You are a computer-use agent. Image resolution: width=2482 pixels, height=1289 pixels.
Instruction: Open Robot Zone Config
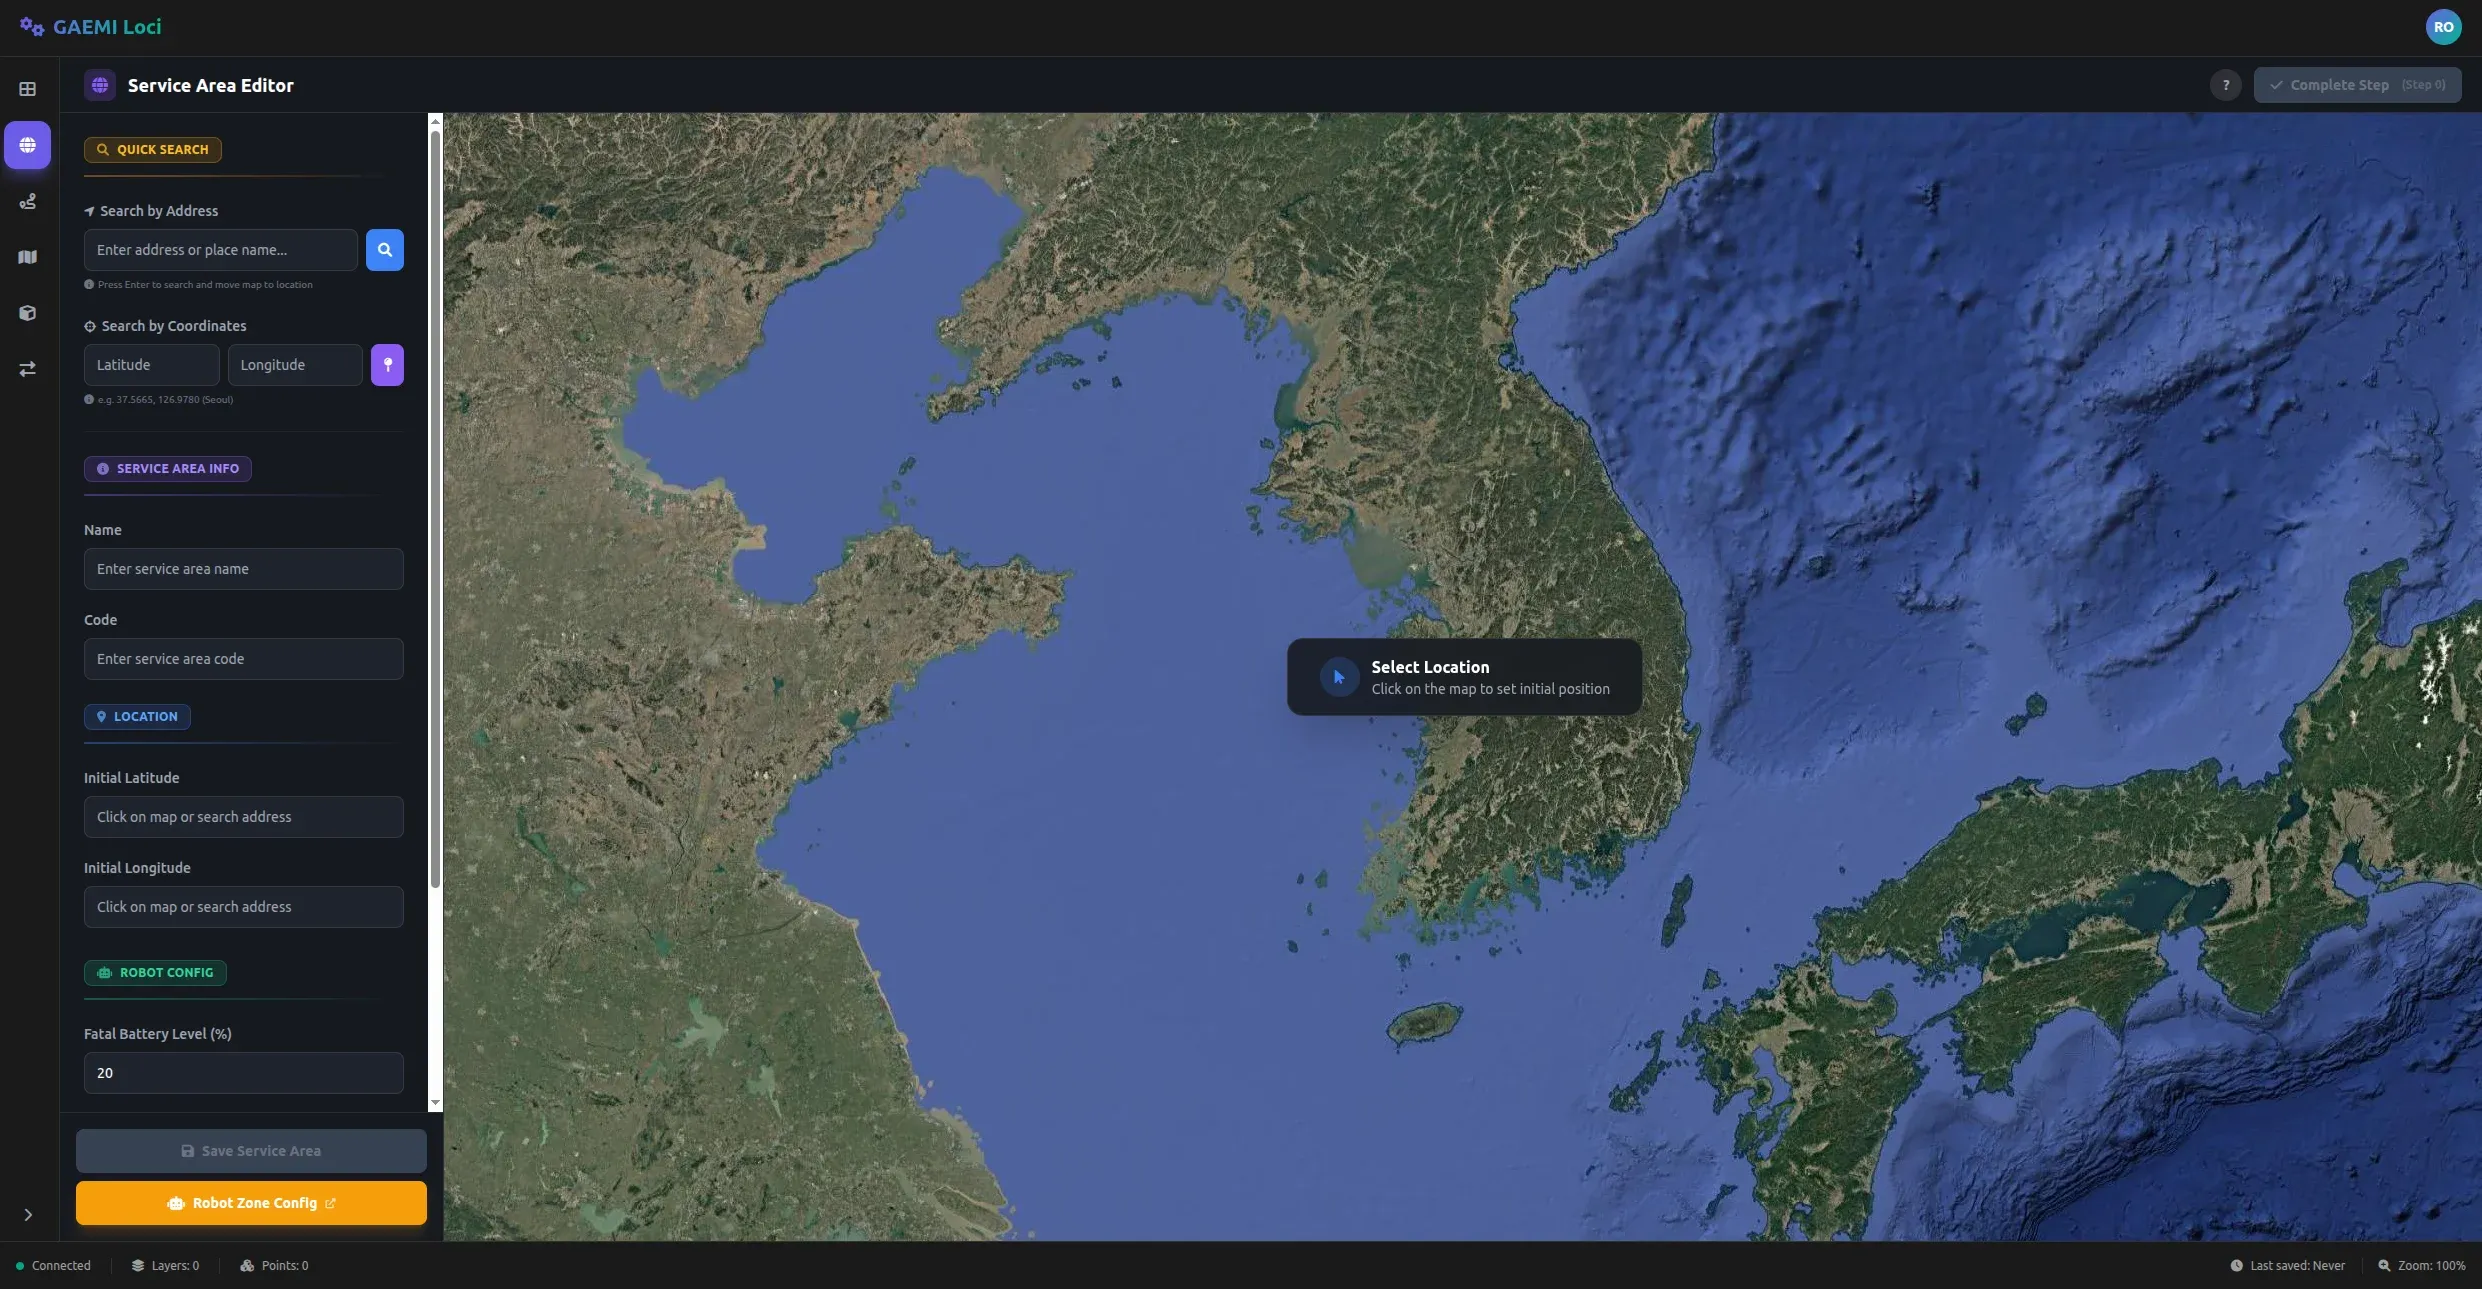[250, 1203]
